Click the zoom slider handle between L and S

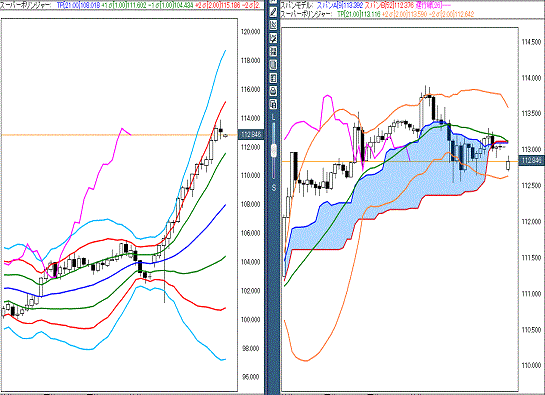pos(274,151)
